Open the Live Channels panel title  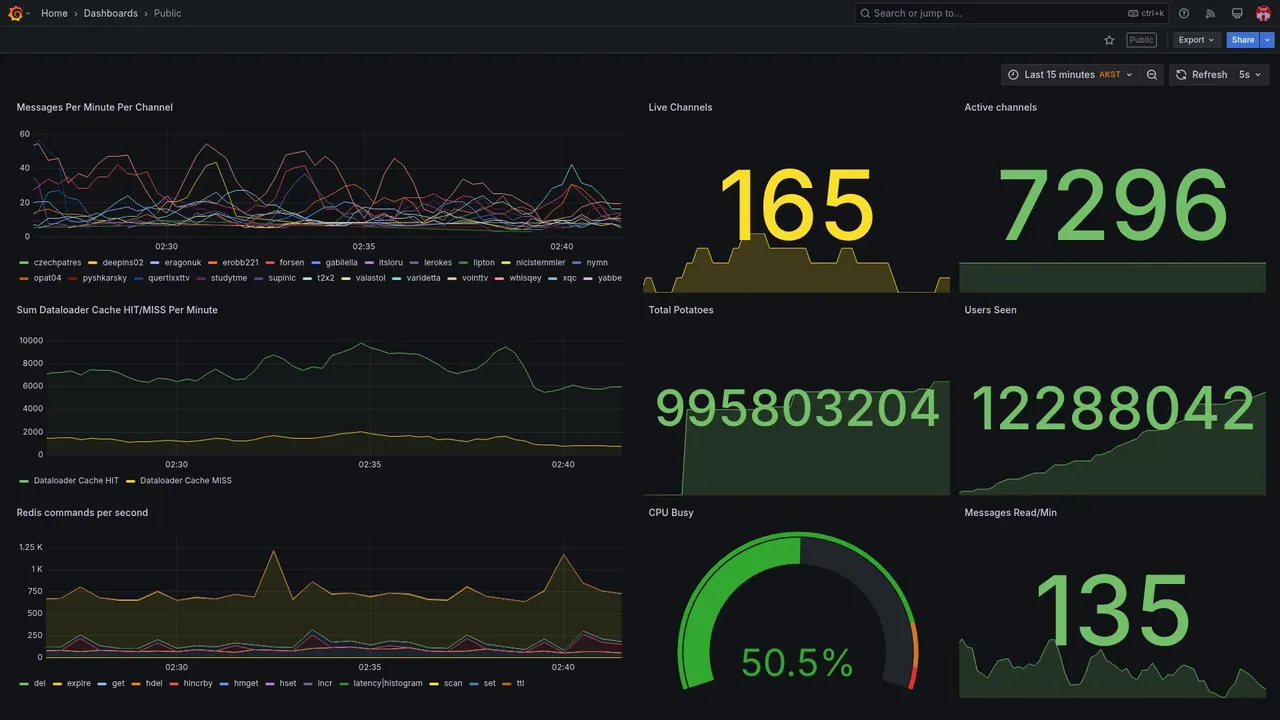[680, 107]
